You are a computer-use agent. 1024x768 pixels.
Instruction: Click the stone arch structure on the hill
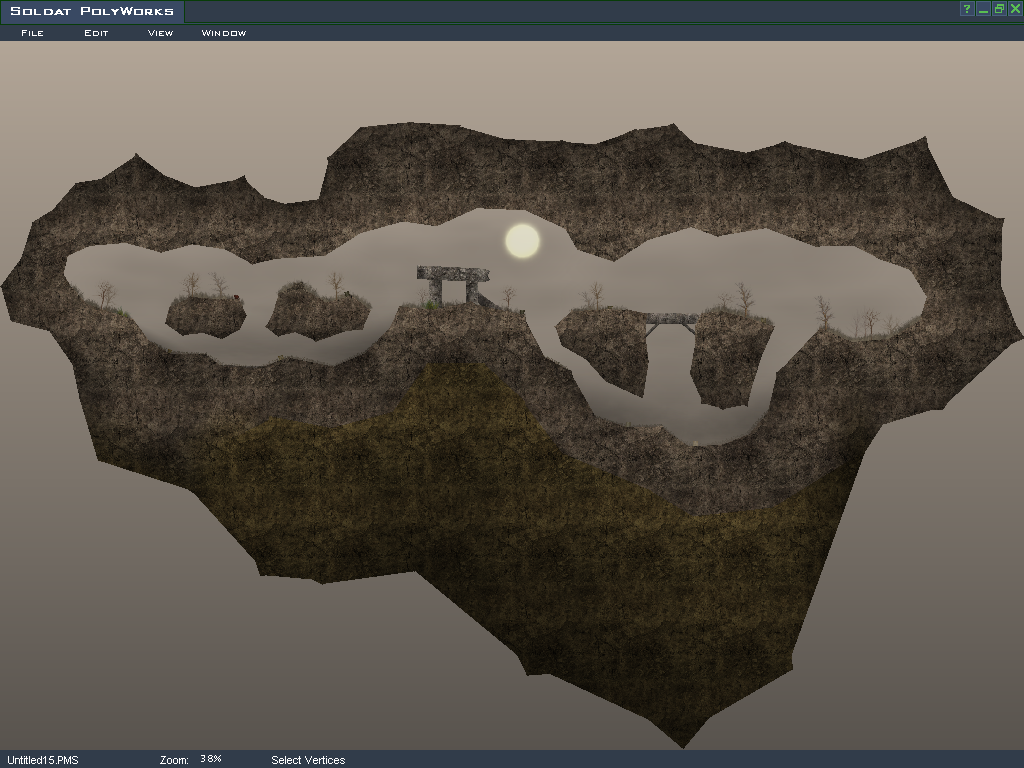point(453,282)
